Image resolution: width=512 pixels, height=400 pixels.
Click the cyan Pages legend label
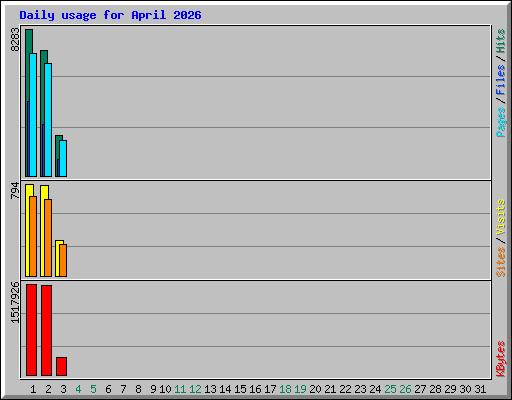[501, 122]
